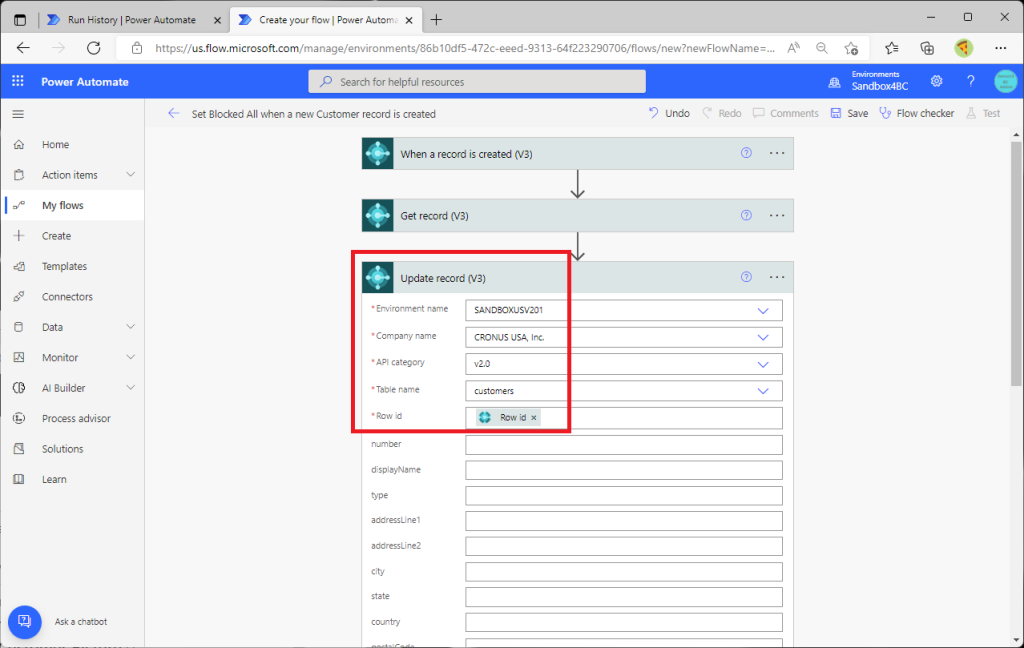Click Save in command bar
Screen dimensions: 1024x648
click(x=849, y=113)
